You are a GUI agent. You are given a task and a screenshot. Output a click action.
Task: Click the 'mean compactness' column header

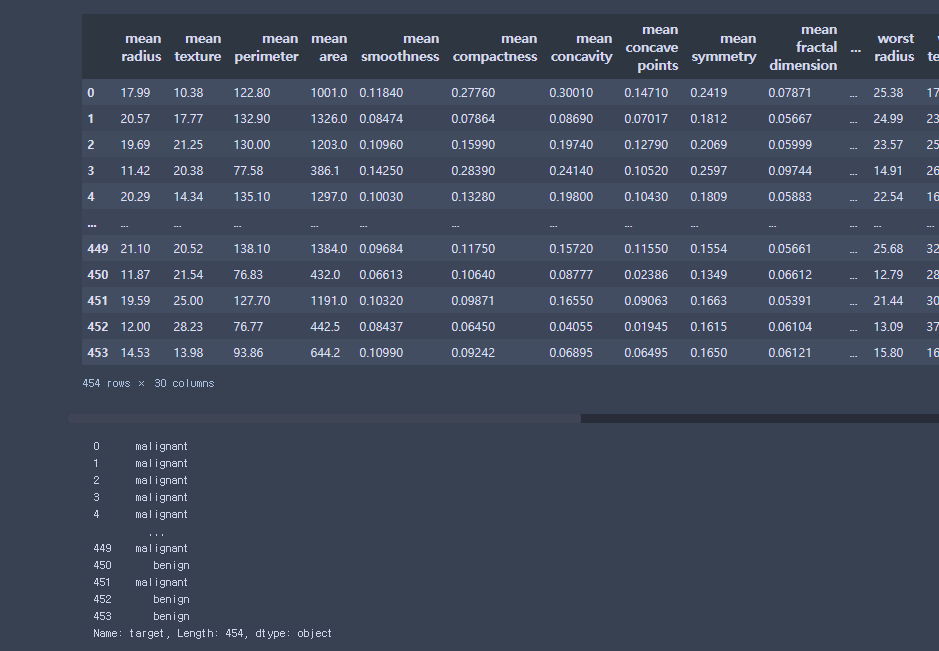pyautogui.click(x=495, y=47)
